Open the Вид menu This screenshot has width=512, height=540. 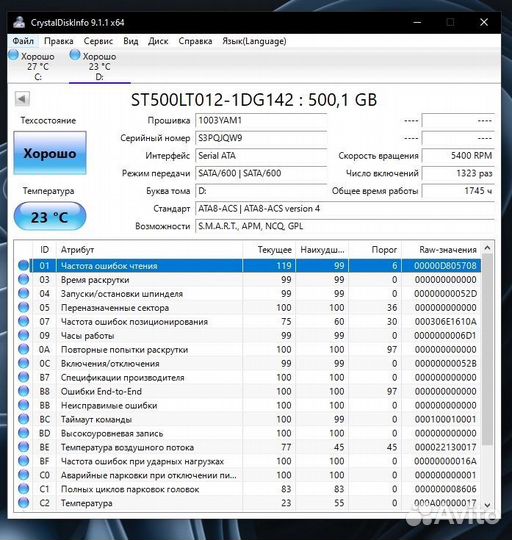pos(131,41)
